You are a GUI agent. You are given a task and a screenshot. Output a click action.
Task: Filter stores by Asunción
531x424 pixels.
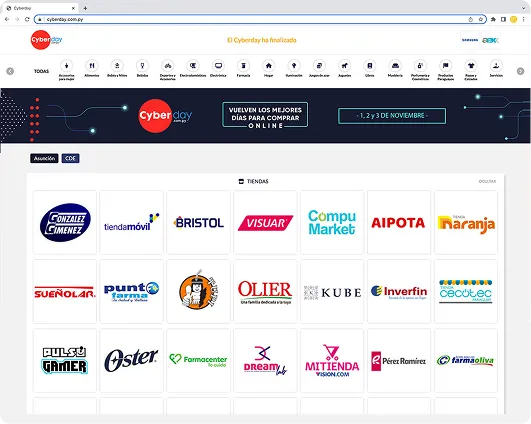(44, 158)
